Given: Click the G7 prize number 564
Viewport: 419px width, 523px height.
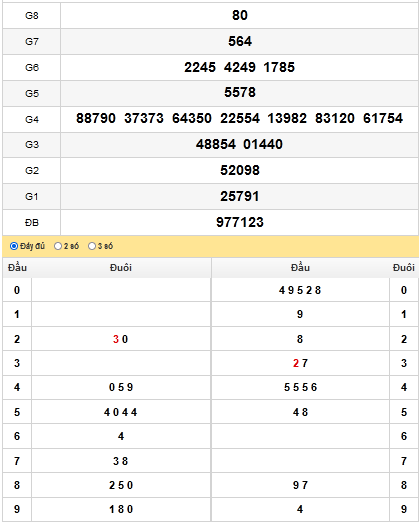Looking at the screenshot, I should pyautogui.click(x=240, y=41).
